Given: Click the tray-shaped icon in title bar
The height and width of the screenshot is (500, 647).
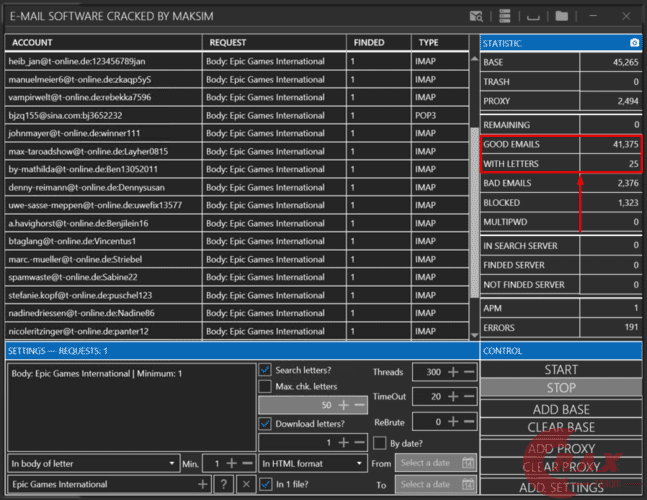Looking at the screenshot, I should click(533, 17).
